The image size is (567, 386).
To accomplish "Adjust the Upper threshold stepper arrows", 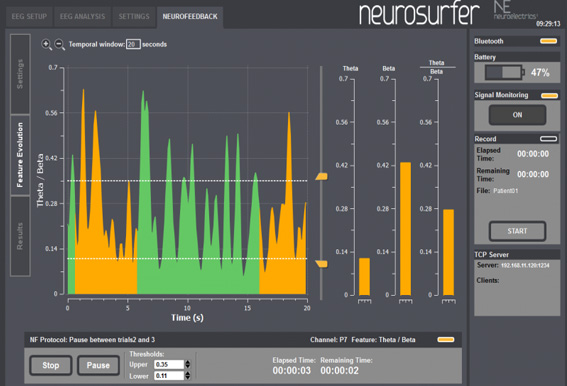I will [x=188, y=364].
